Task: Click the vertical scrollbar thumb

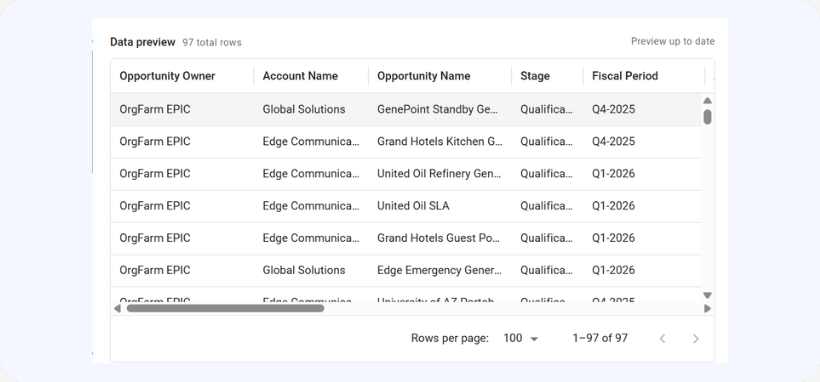Action: pos(708,117)
